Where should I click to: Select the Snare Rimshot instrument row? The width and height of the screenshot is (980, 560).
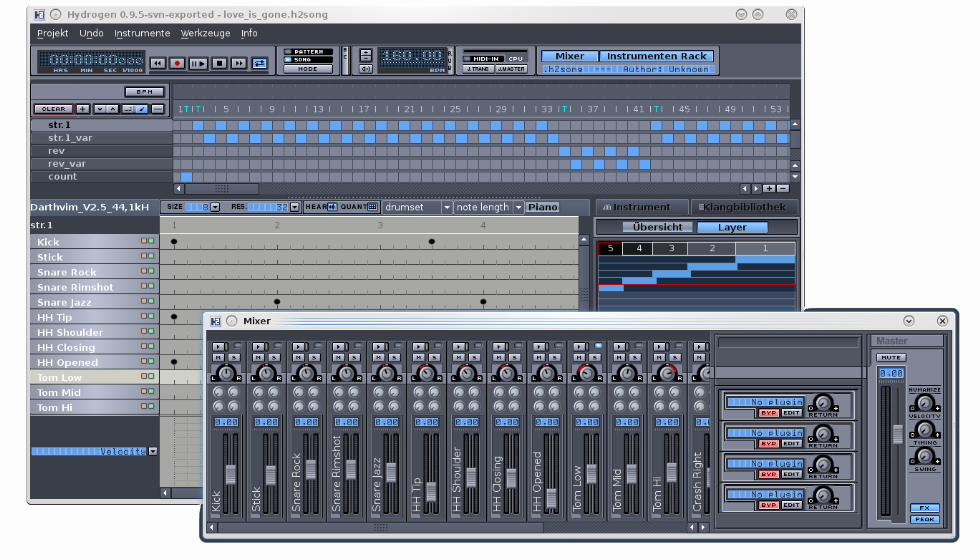94,287
